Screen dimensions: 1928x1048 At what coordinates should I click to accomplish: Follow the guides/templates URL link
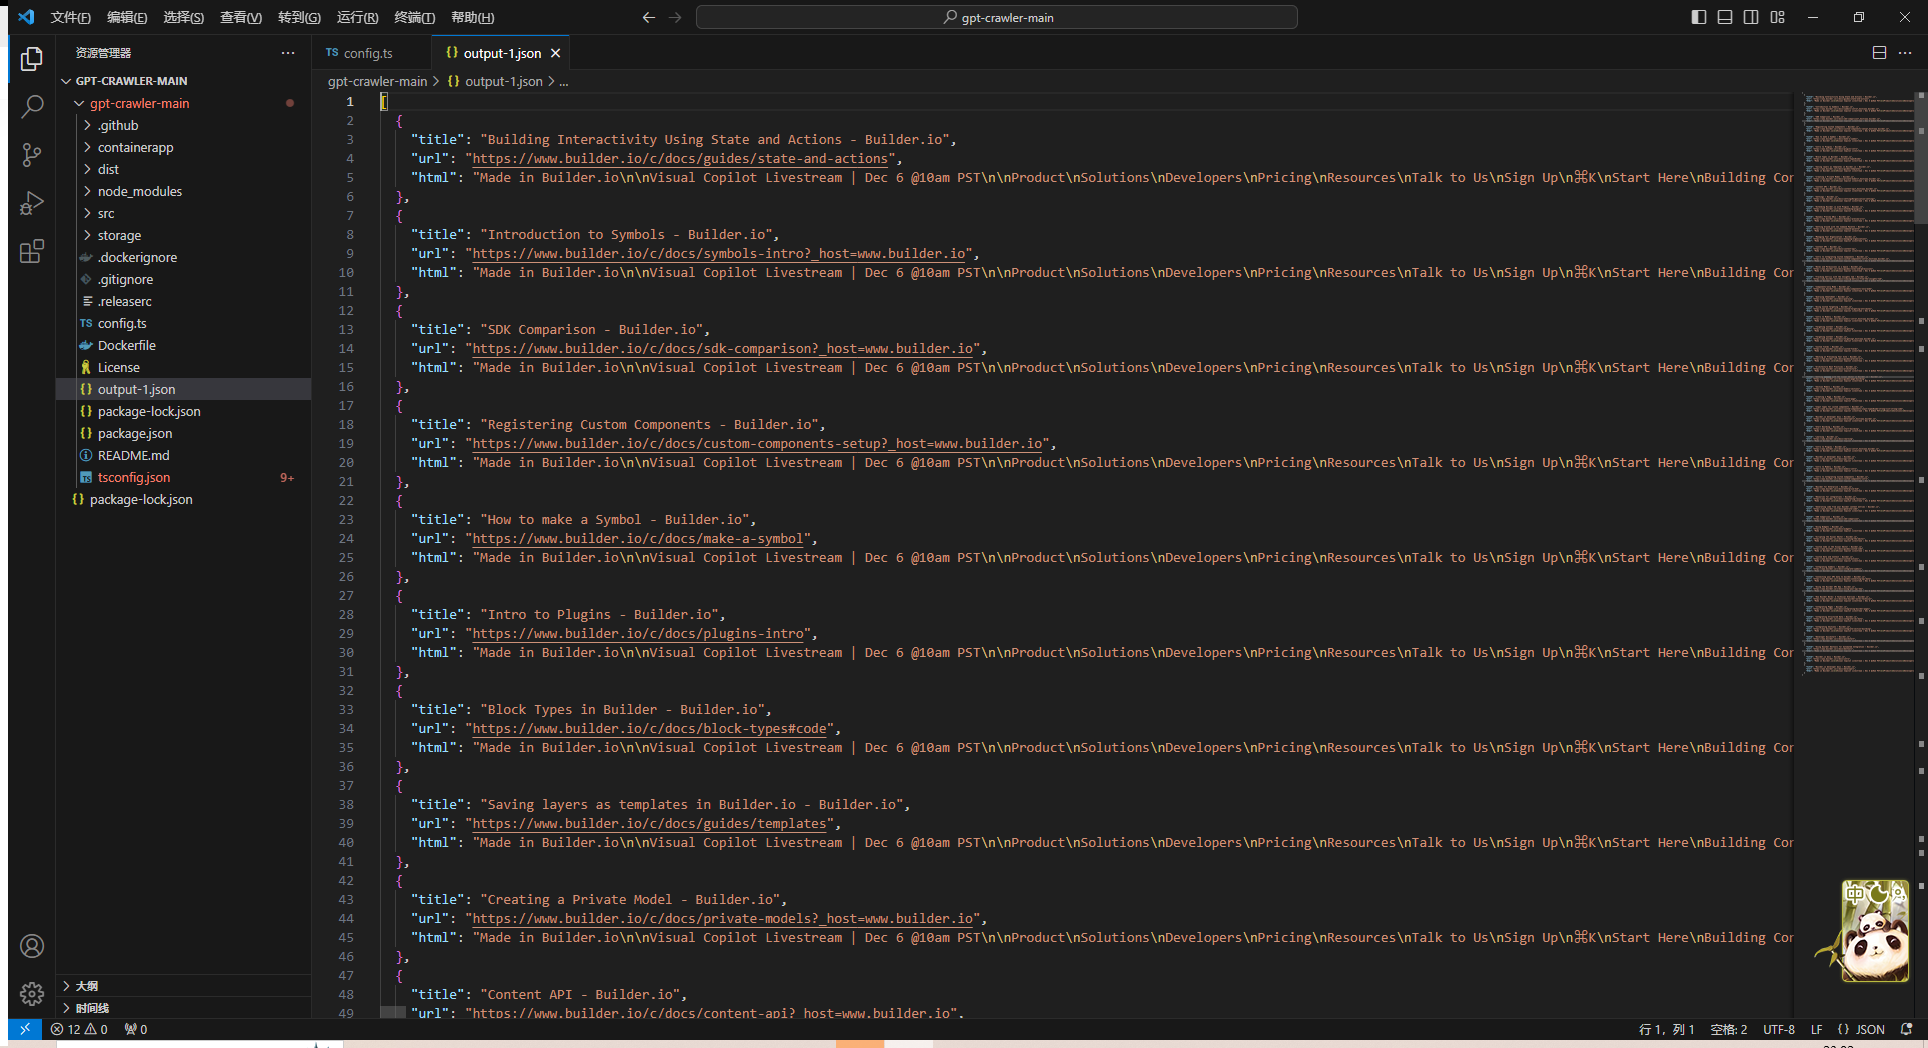[650, 823]
